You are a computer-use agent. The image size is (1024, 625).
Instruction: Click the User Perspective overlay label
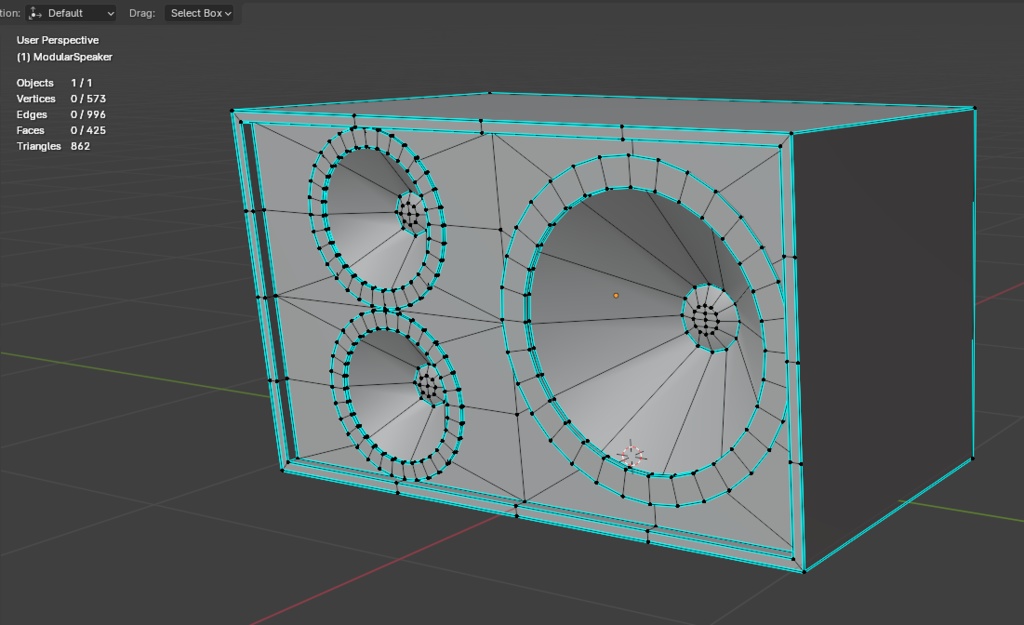[57, 40]
